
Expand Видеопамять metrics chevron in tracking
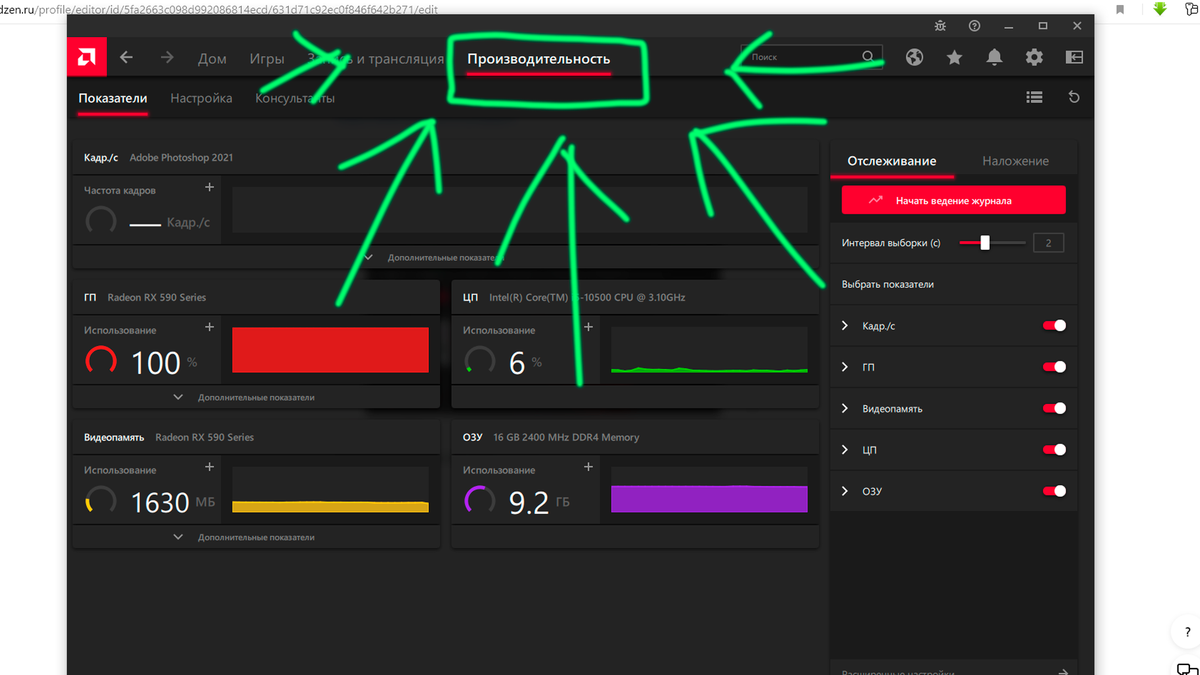click(x=845, y=408)
